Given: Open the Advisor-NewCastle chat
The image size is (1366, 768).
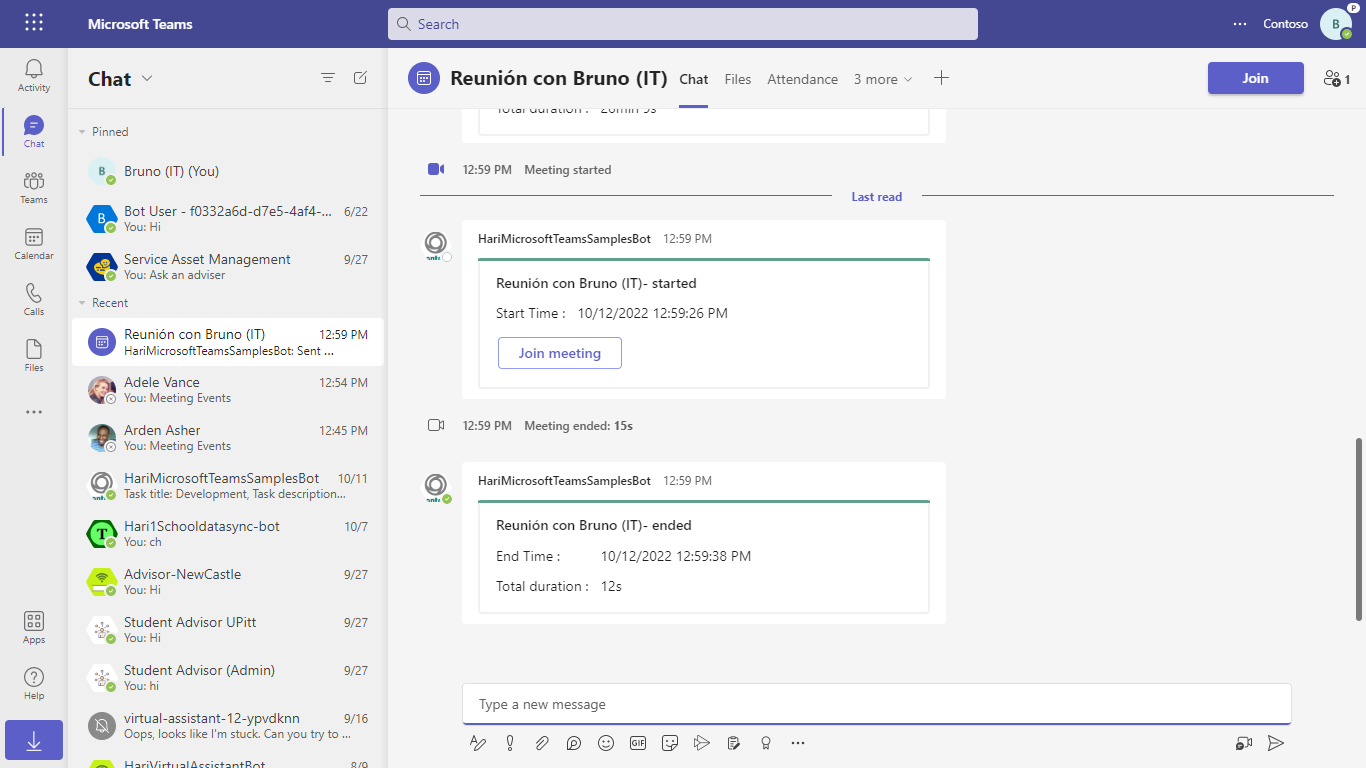Looking at the screenshot, I should point(227,582).
